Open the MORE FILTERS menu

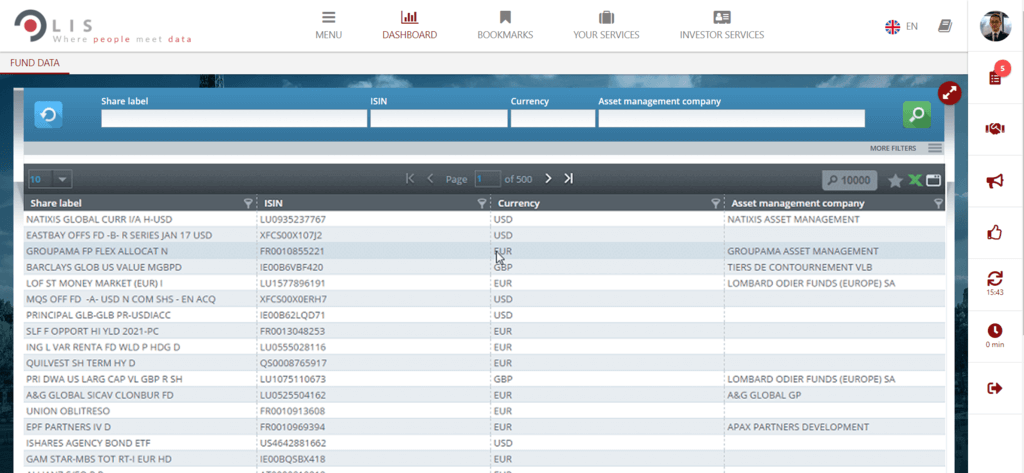click(x=906, y=148)
